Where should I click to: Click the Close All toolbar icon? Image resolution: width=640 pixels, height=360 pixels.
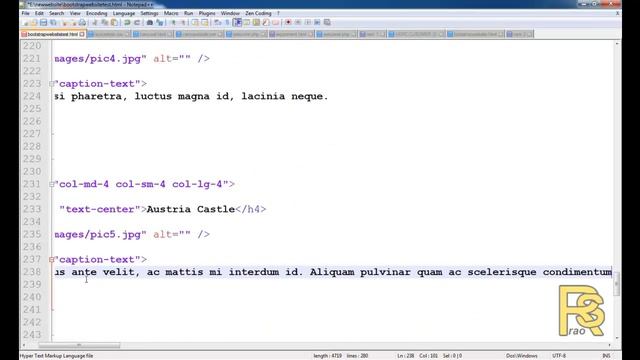73,22
